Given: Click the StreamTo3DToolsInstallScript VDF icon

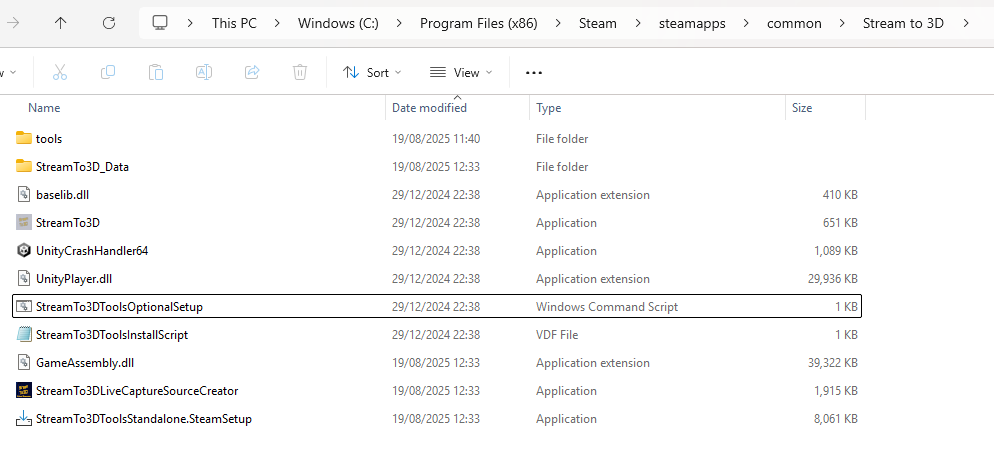Looking at the screenshot, I should click(x=24, y=334).
